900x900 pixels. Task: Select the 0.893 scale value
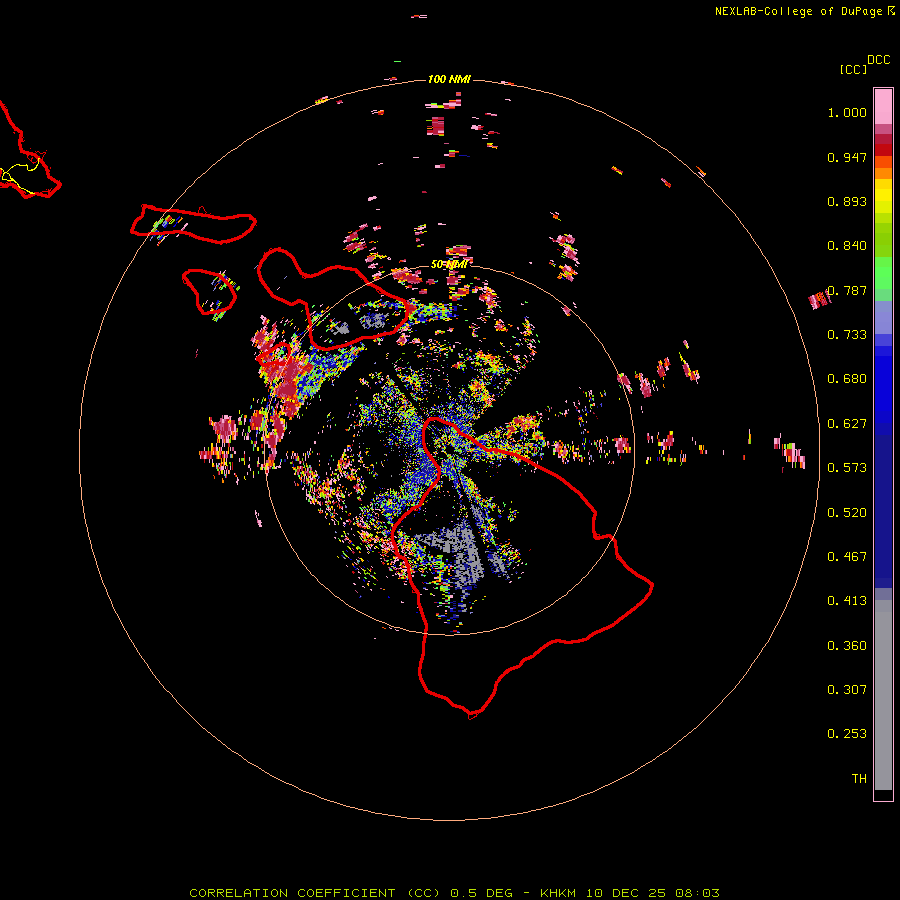pyautogui.click(x=847, y=201)
